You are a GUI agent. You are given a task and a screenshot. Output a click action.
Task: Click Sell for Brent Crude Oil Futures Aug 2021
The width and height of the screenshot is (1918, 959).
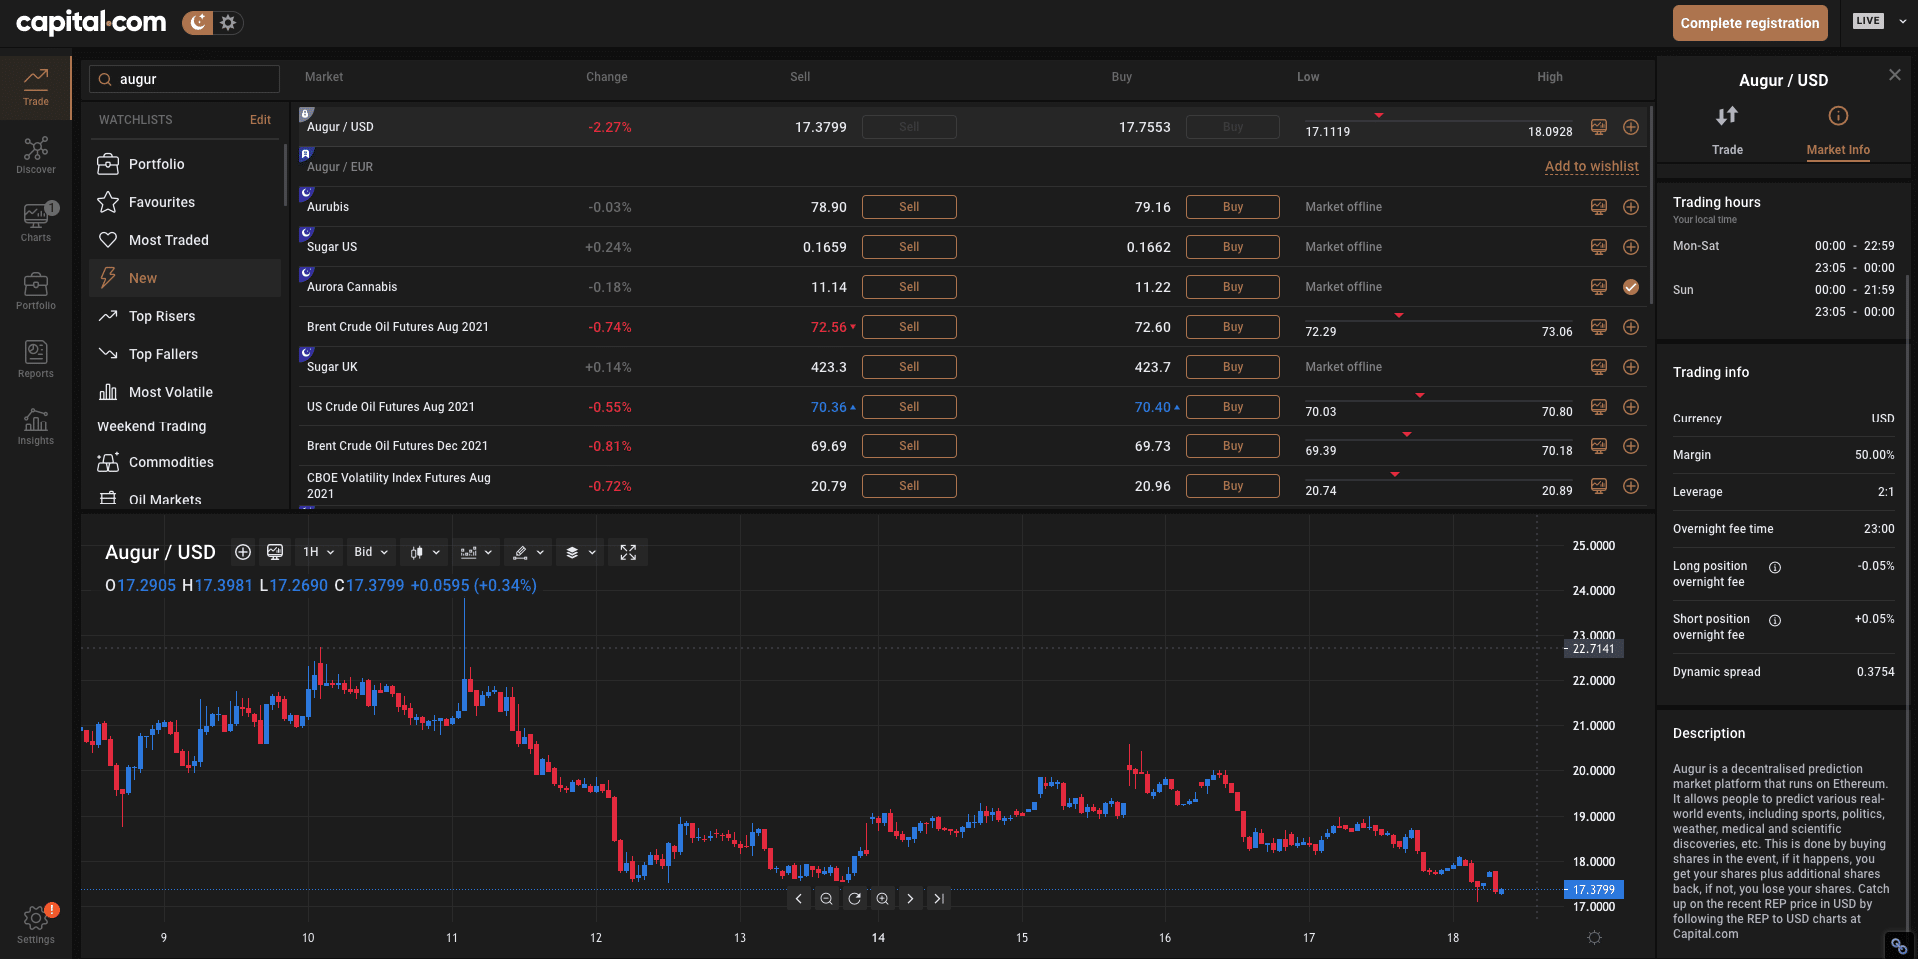coord(909,327)
